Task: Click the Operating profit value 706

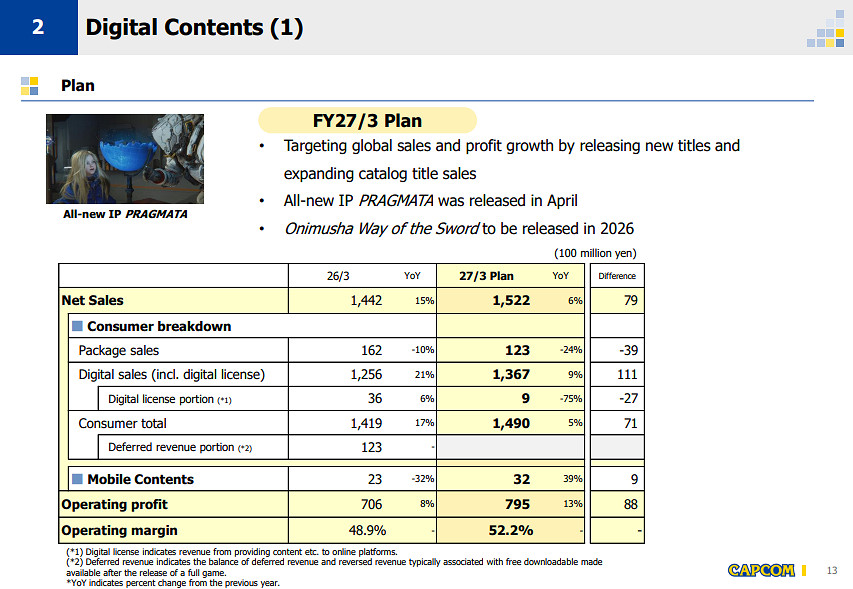Action: tap(372, 504)
